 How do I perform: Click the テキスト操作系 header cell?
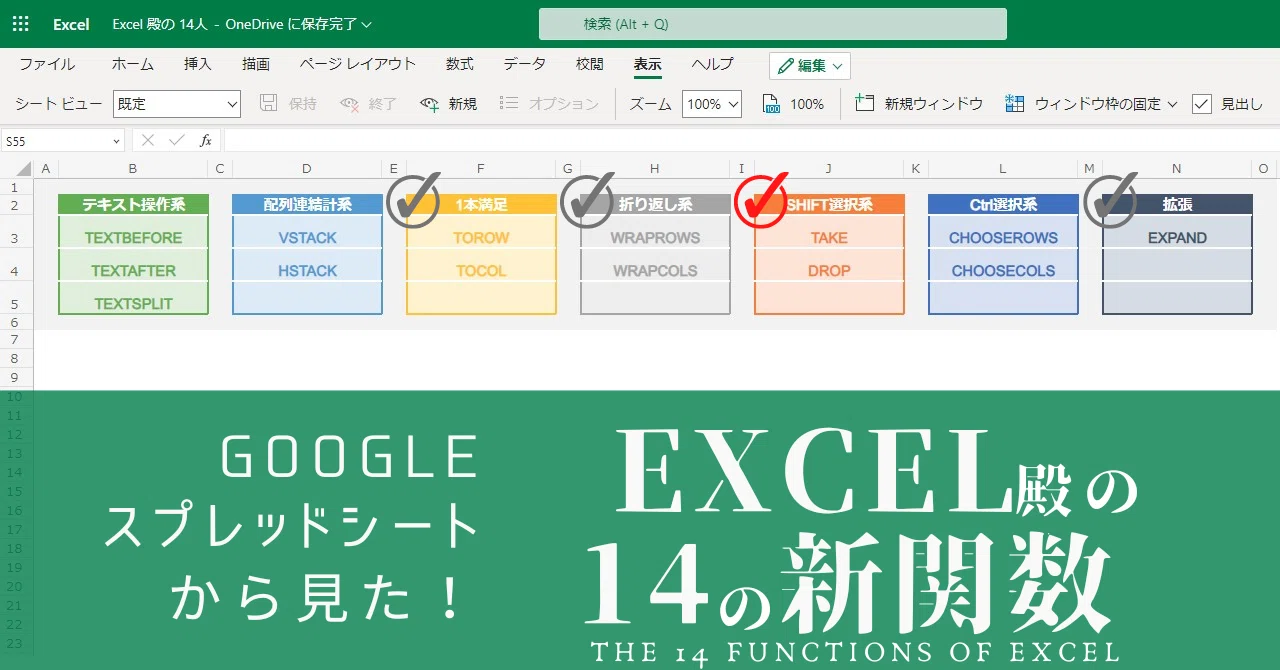point(133,204)
